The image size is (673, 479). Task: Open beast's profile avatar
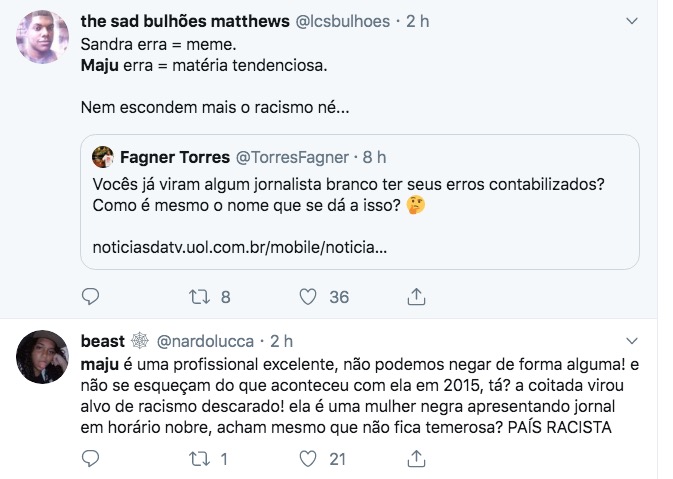43,356
